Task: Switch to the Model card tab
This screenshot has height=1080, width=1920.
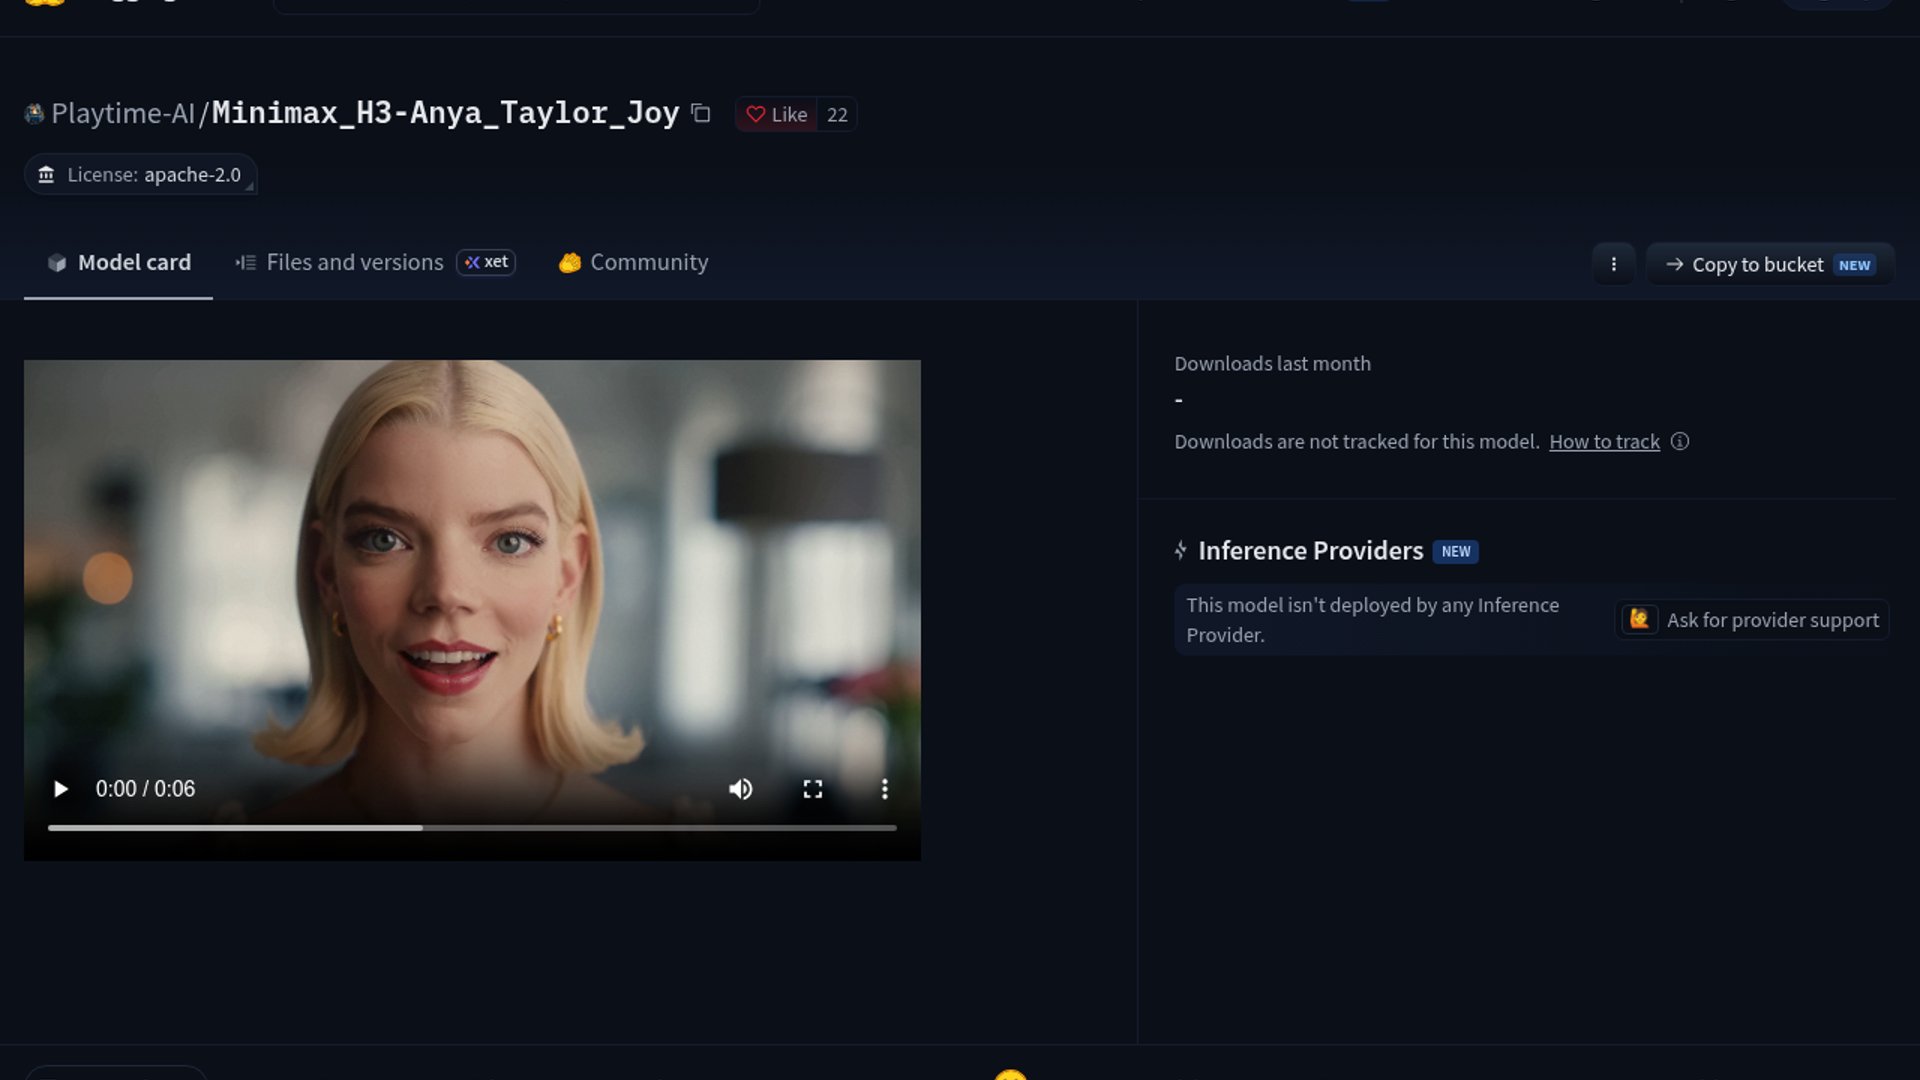Action: (x=118, y=263)
